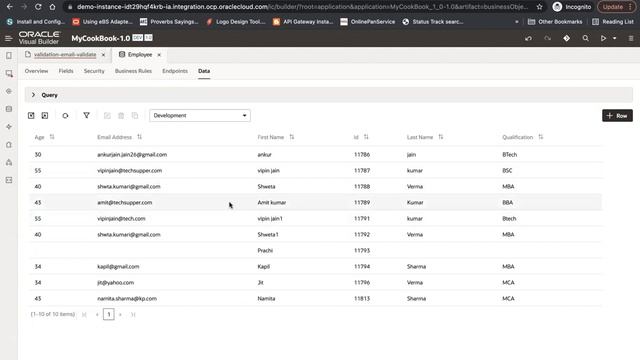Image resolution: width=640 pixels, height=360 pixels.
Task: Open Mobile Apps in left sidebar
Action: [x=9, y=56]
